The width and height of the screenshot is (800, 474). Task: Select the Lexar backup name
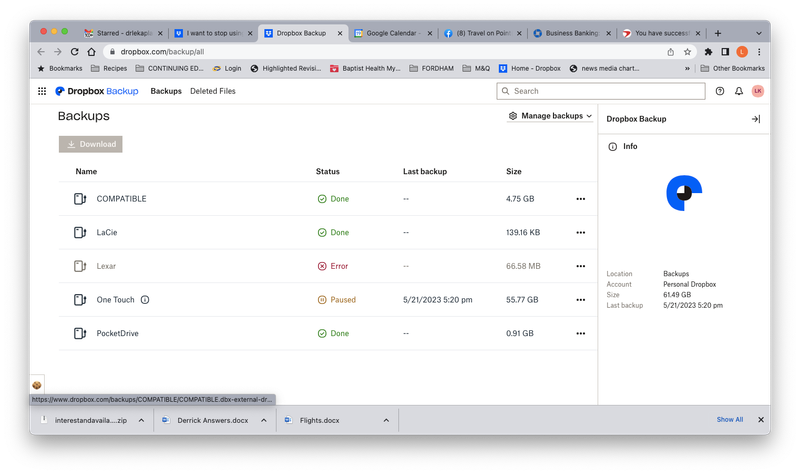106,266
